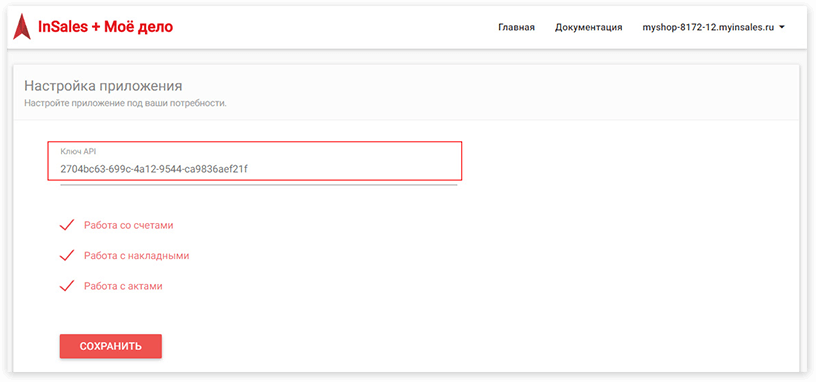
Task: Click the Работа со счетами label
Action: click(x=129, y=225)
